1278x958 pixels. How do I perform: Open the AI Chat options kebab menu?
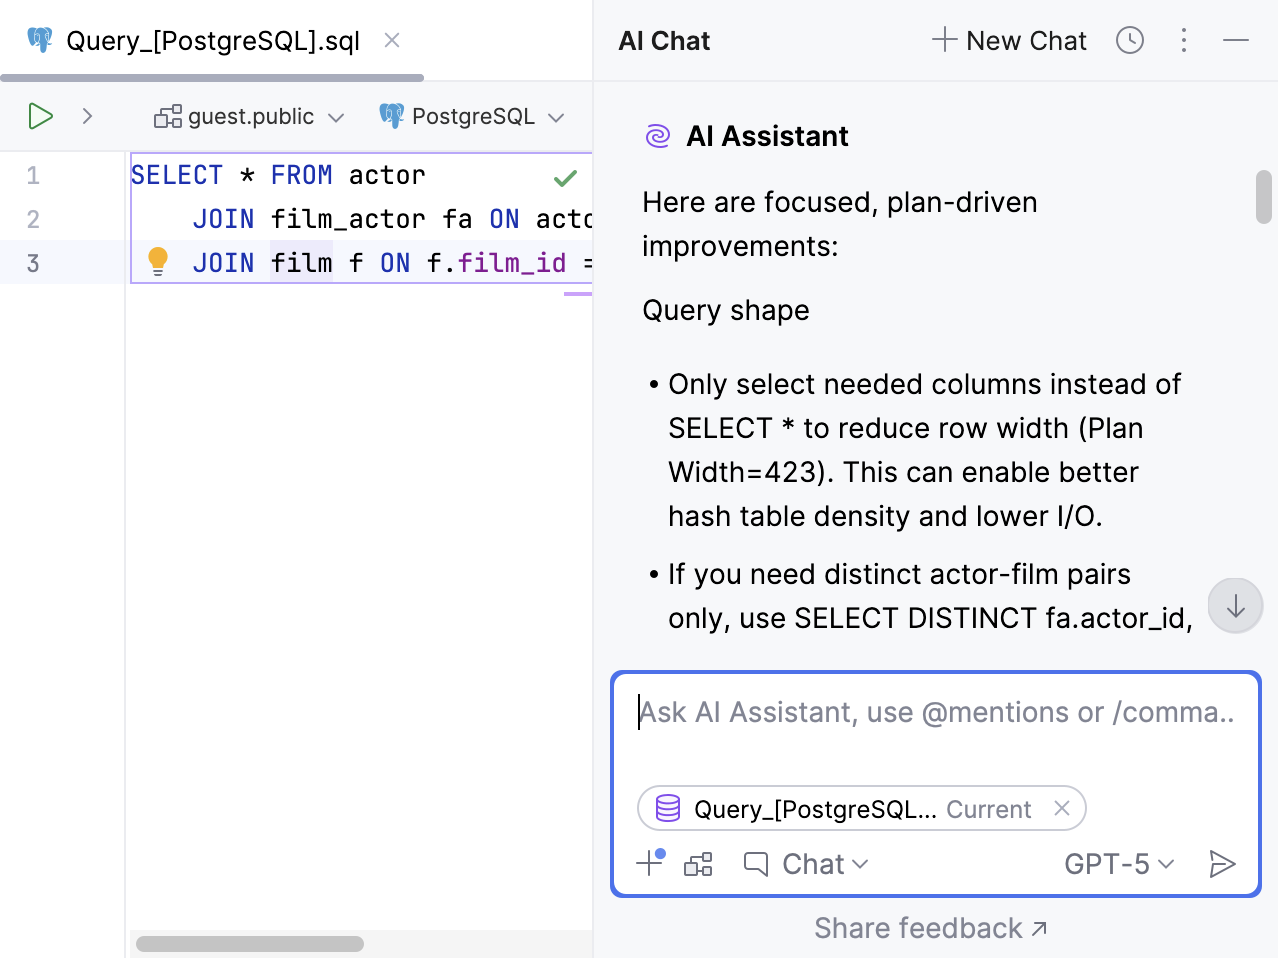[1183, 40]
